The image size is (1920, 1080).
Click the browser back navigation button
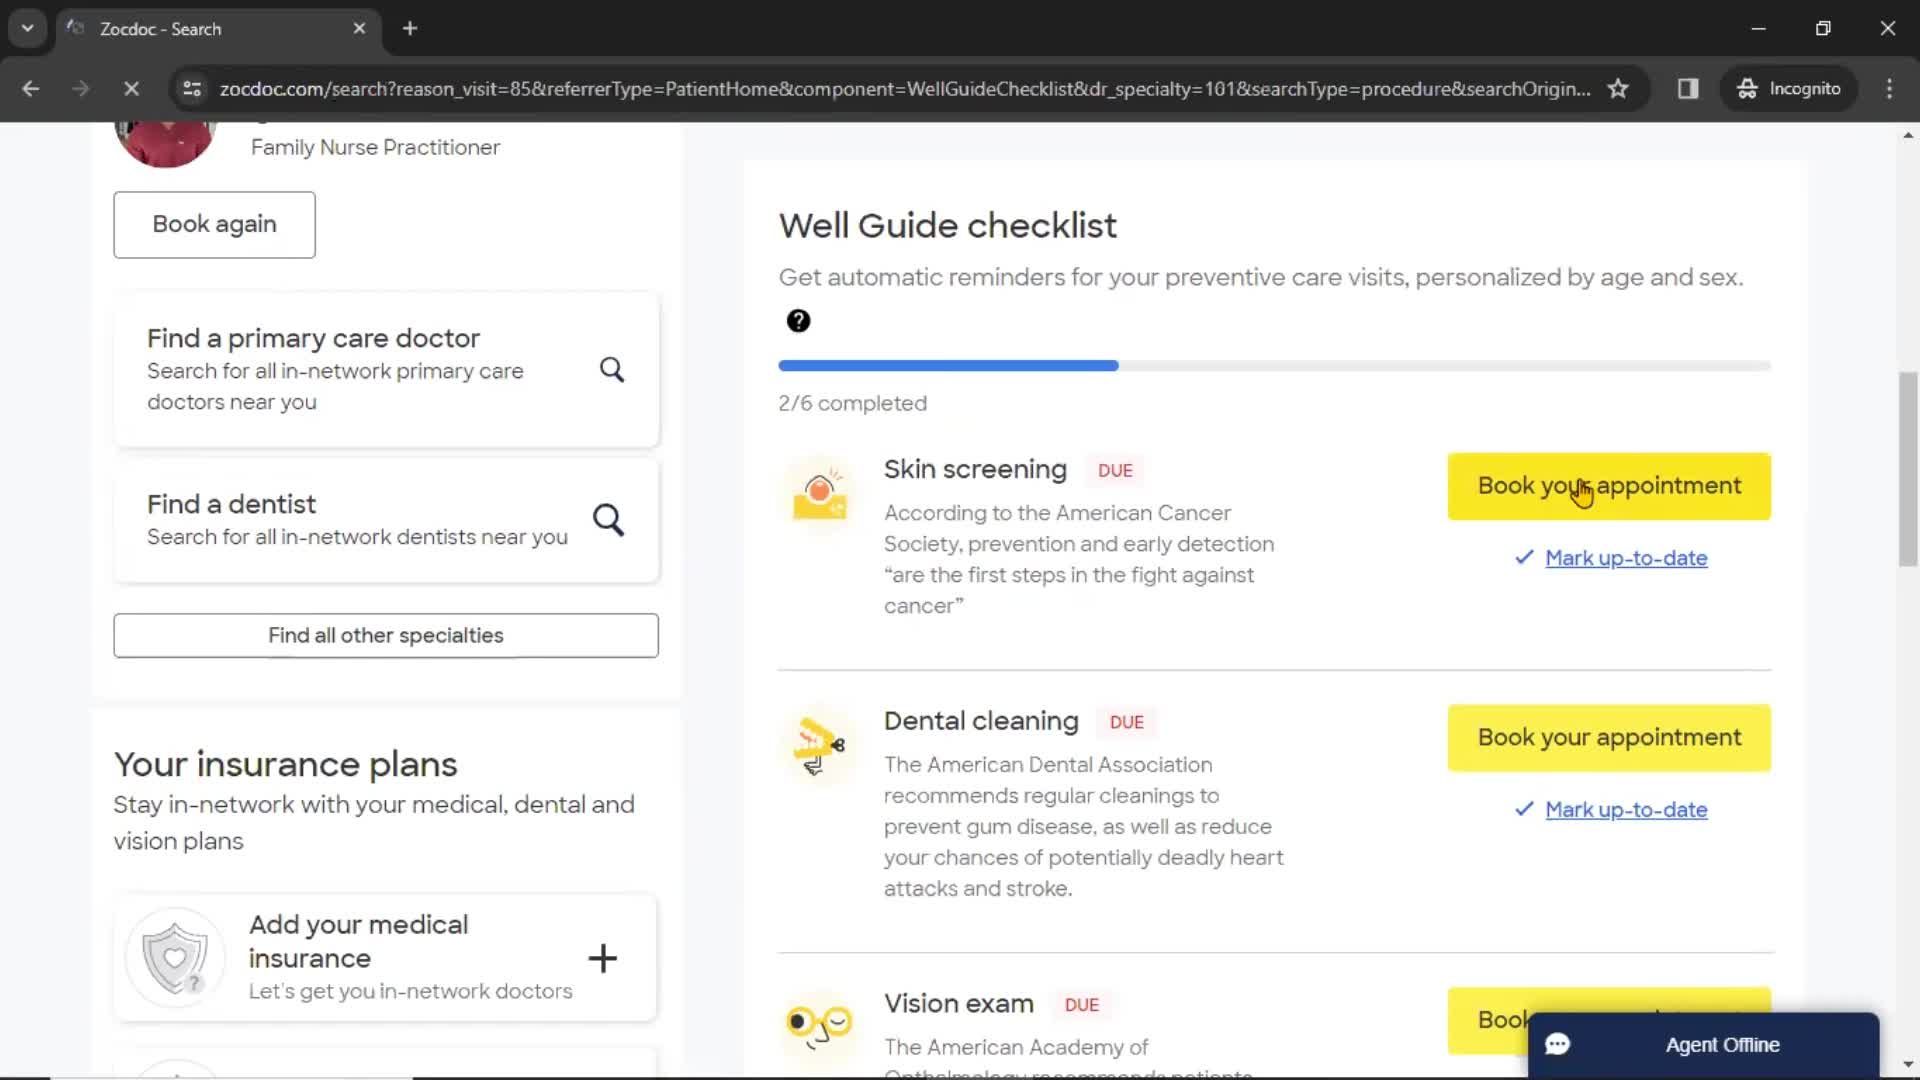point(32,88)
